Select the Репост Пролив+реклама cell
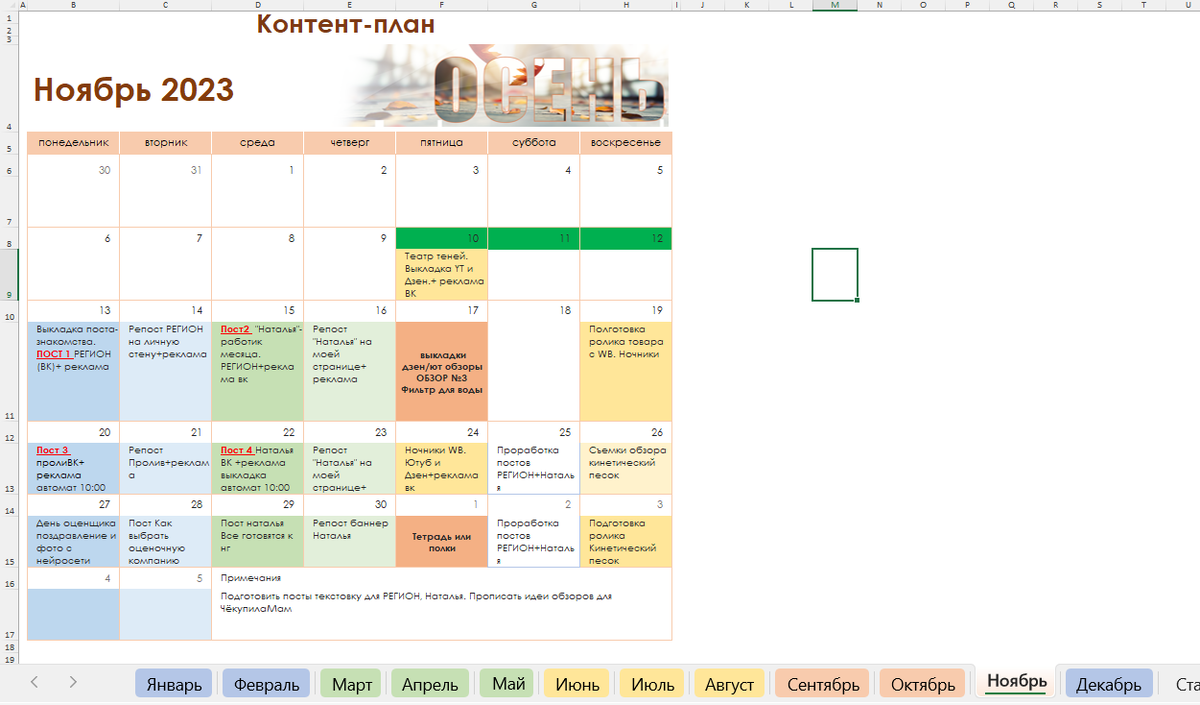This screenshot has height=705, width=1200. (165, 468)
